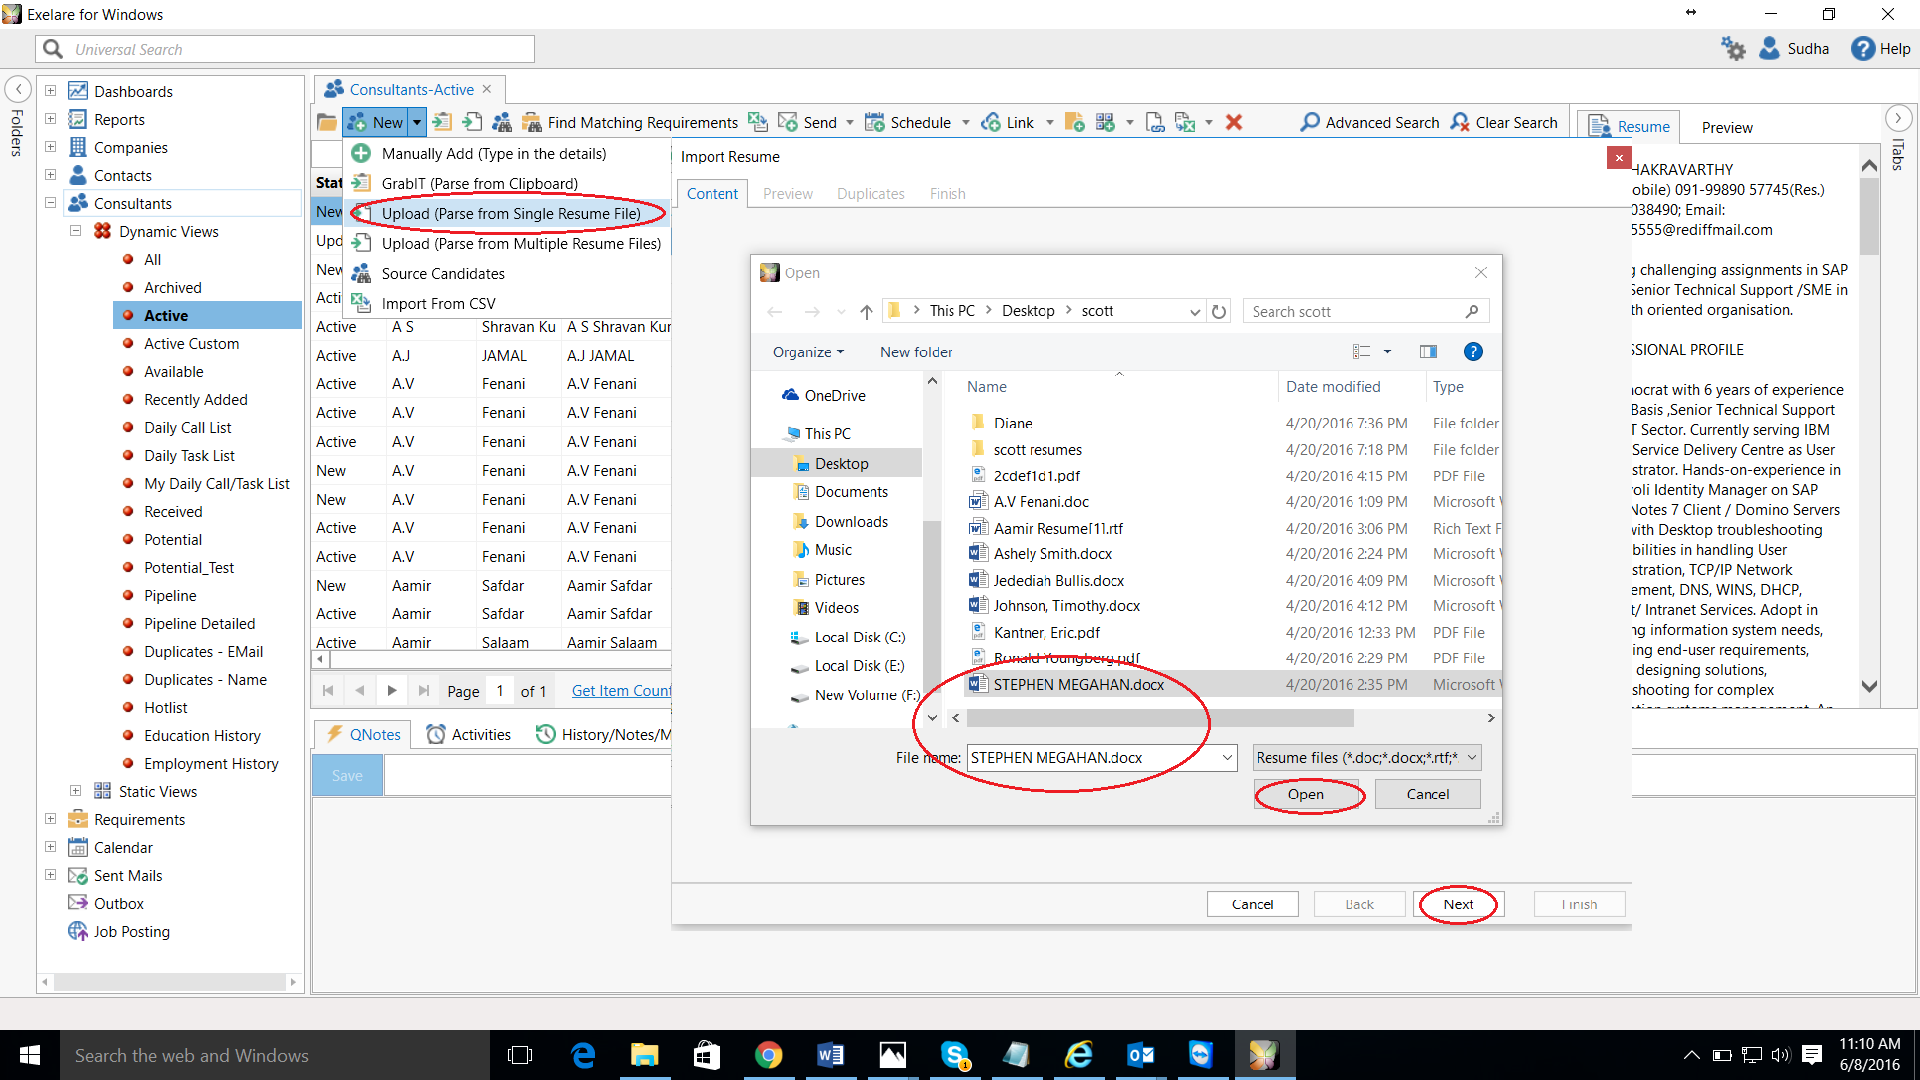Click Find Matching Requirements binoculars button

[631, 122]
